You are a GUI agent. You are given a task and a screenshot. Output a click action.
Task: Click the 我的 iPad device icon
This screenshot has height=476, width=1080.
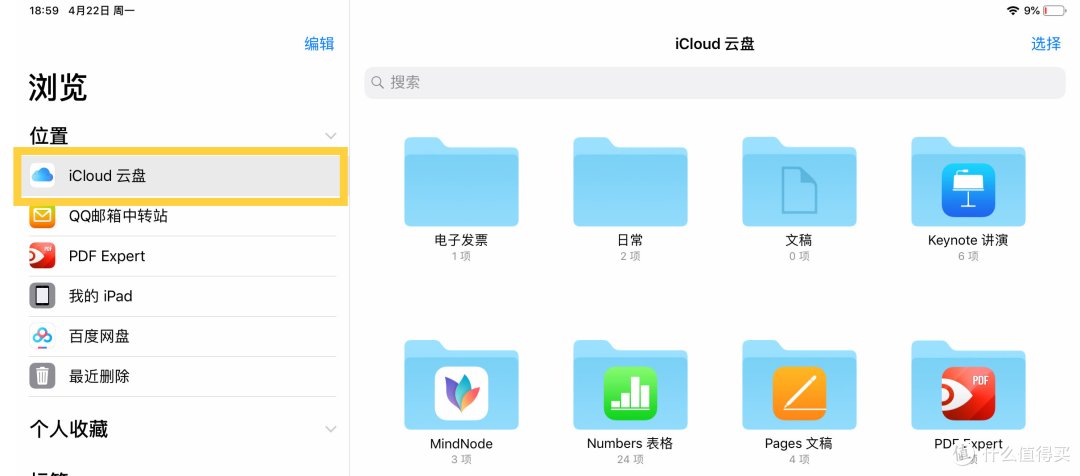(x=42, y=296)
